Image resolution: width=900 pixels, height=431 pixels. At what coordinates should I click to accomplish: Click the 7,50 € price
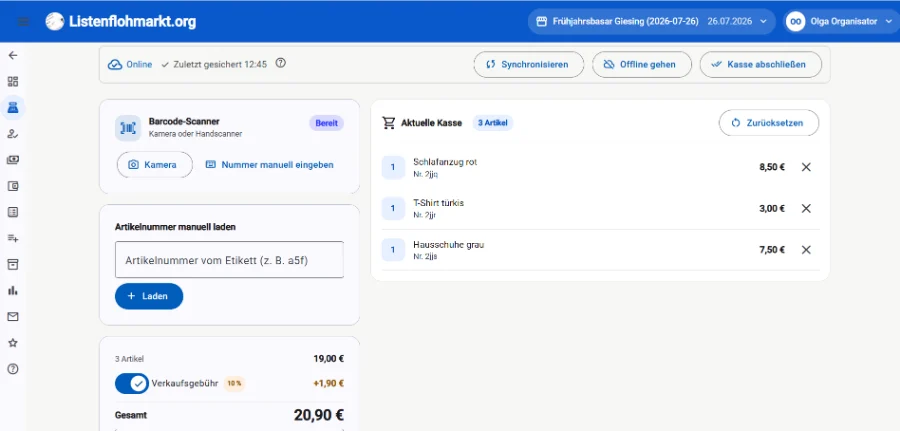point(771,250)
